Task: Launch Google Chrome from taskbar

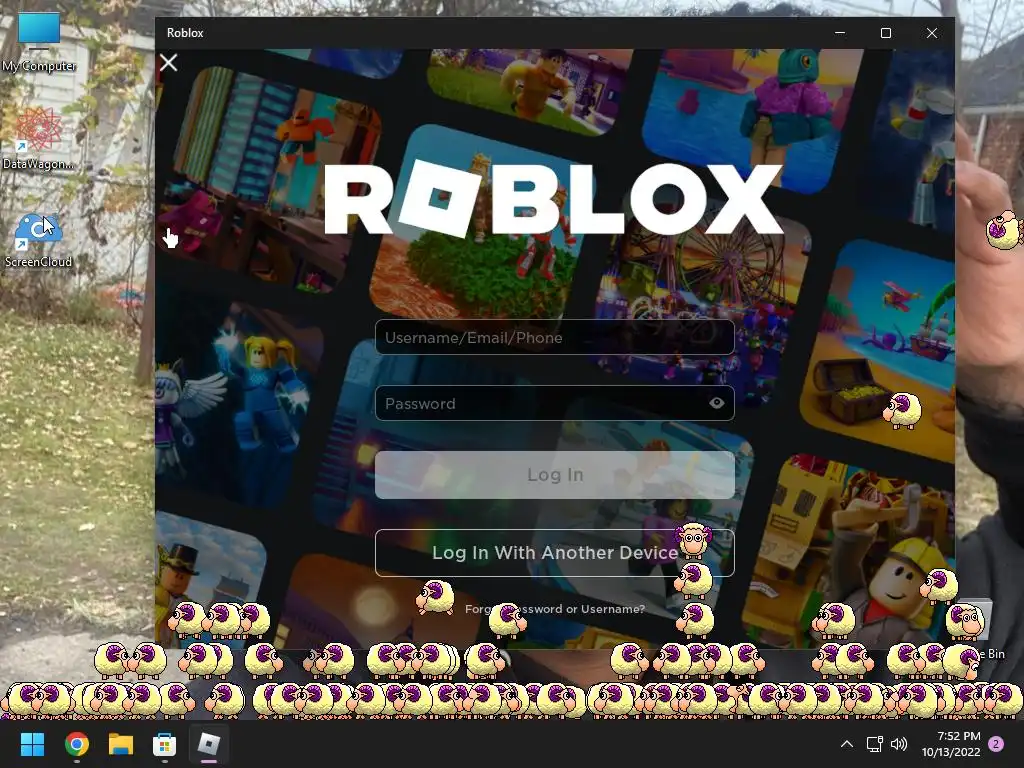Action: [76, 744]
